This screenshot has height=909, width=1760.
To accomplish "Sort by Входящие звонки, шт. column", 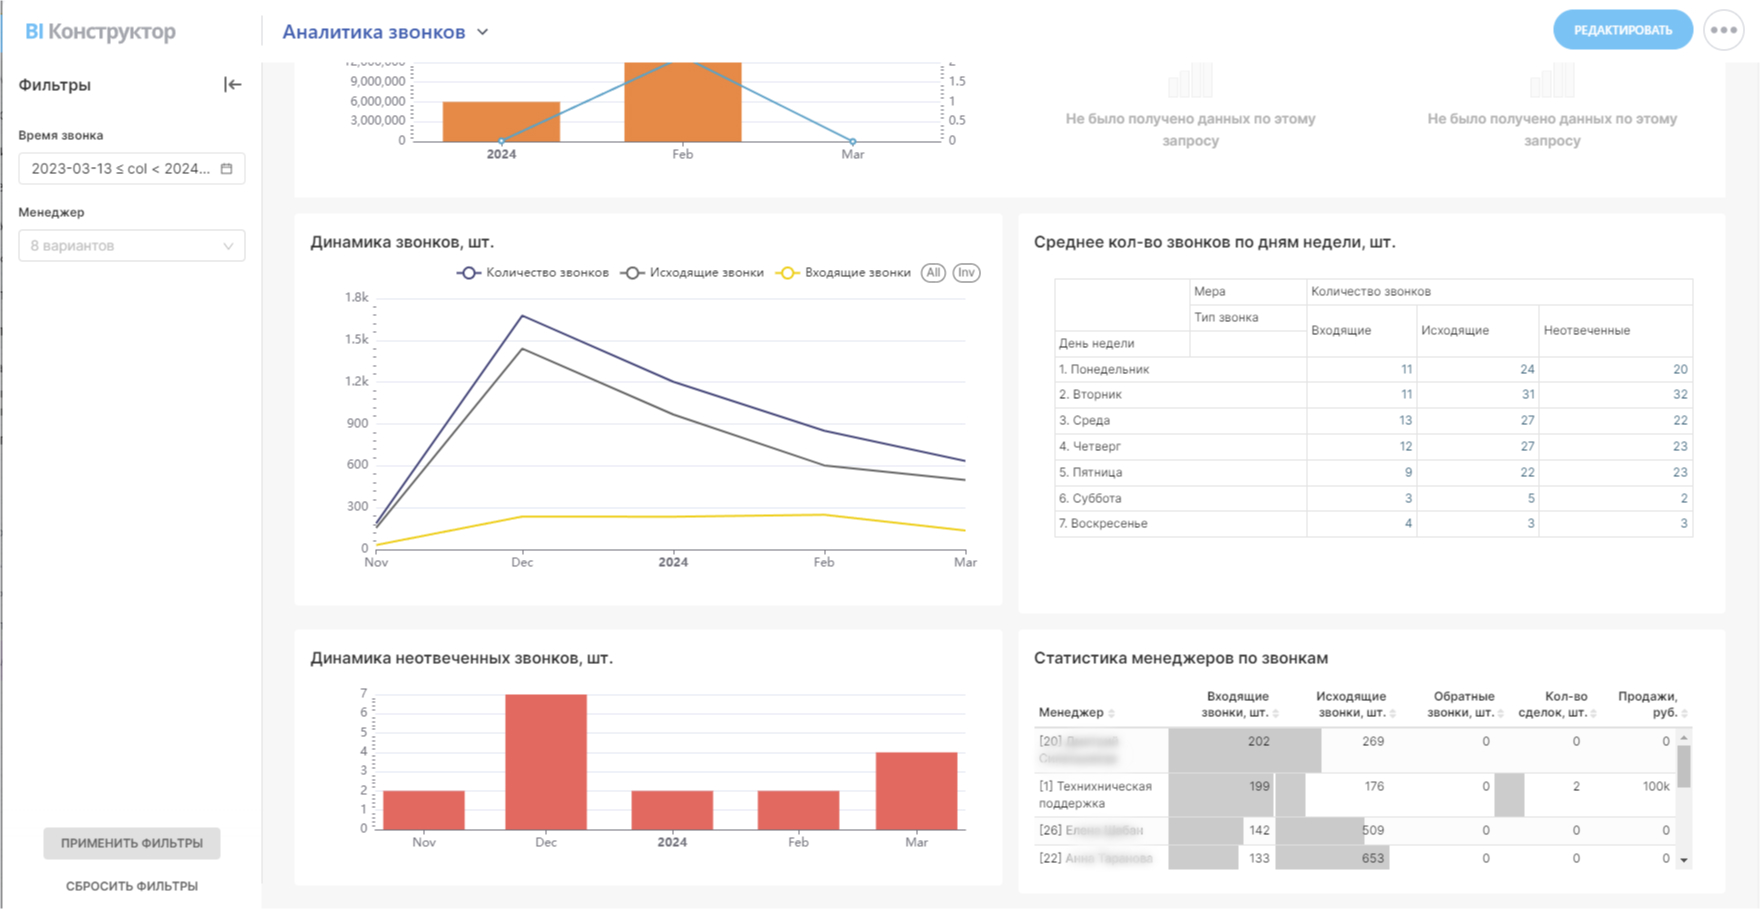I will pos(1276,713).
